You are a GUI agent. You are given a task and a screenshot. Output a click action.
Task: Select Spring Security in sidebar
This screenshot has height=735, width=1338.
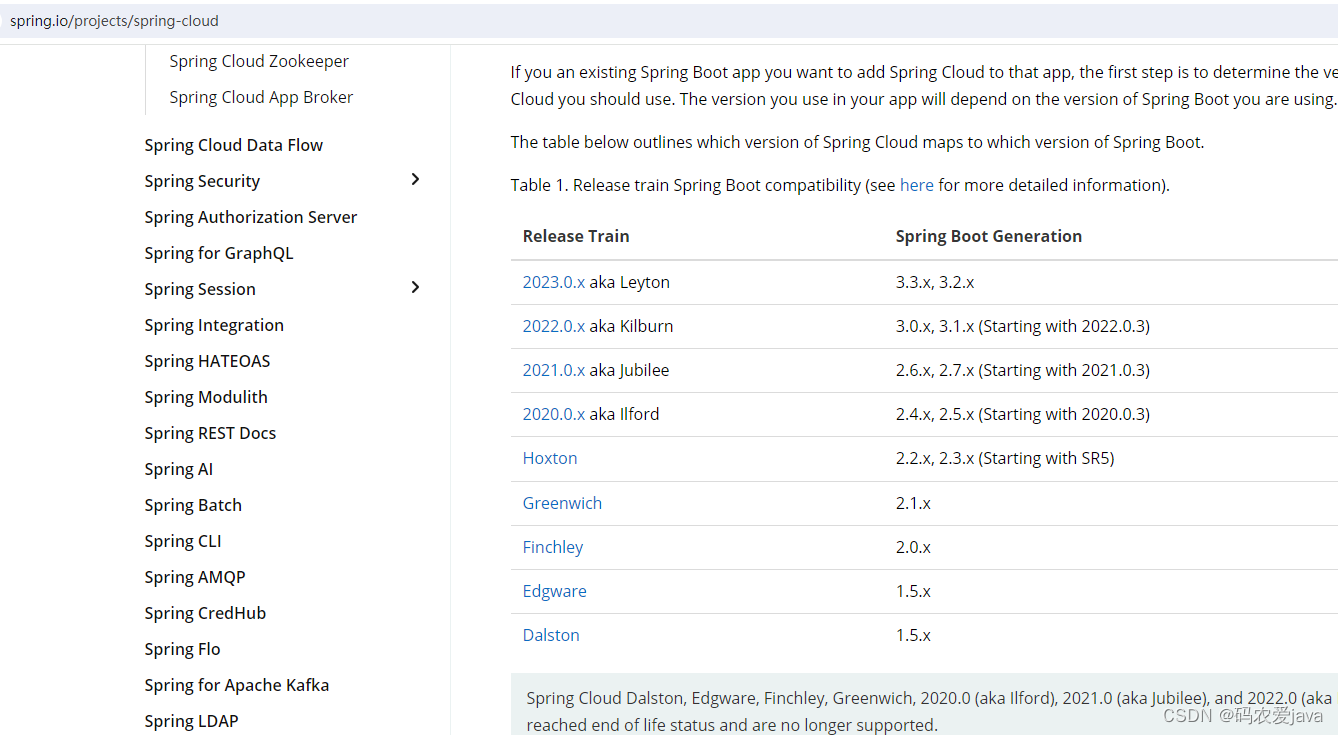[x=202, y=181]
